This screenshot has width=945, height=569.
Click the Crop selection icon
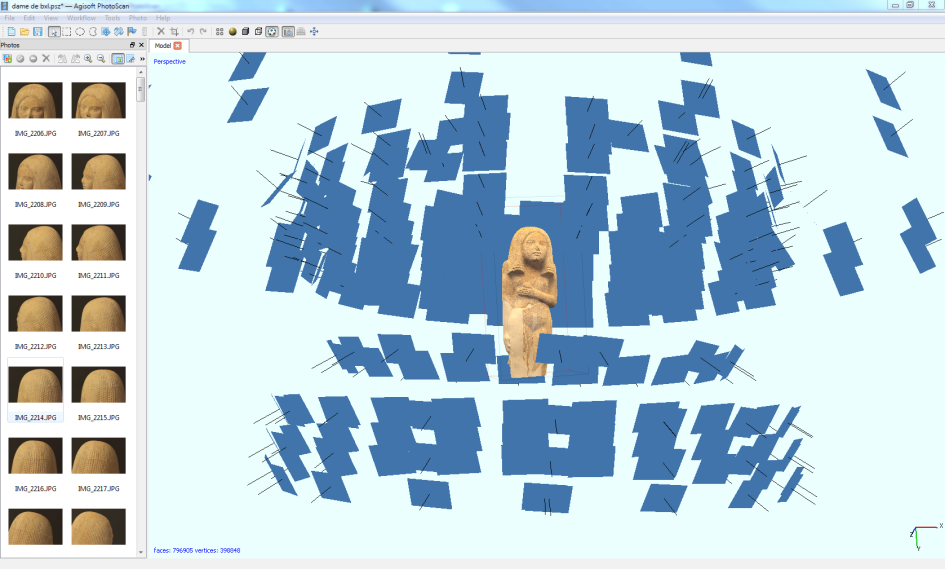click(174, 32)
